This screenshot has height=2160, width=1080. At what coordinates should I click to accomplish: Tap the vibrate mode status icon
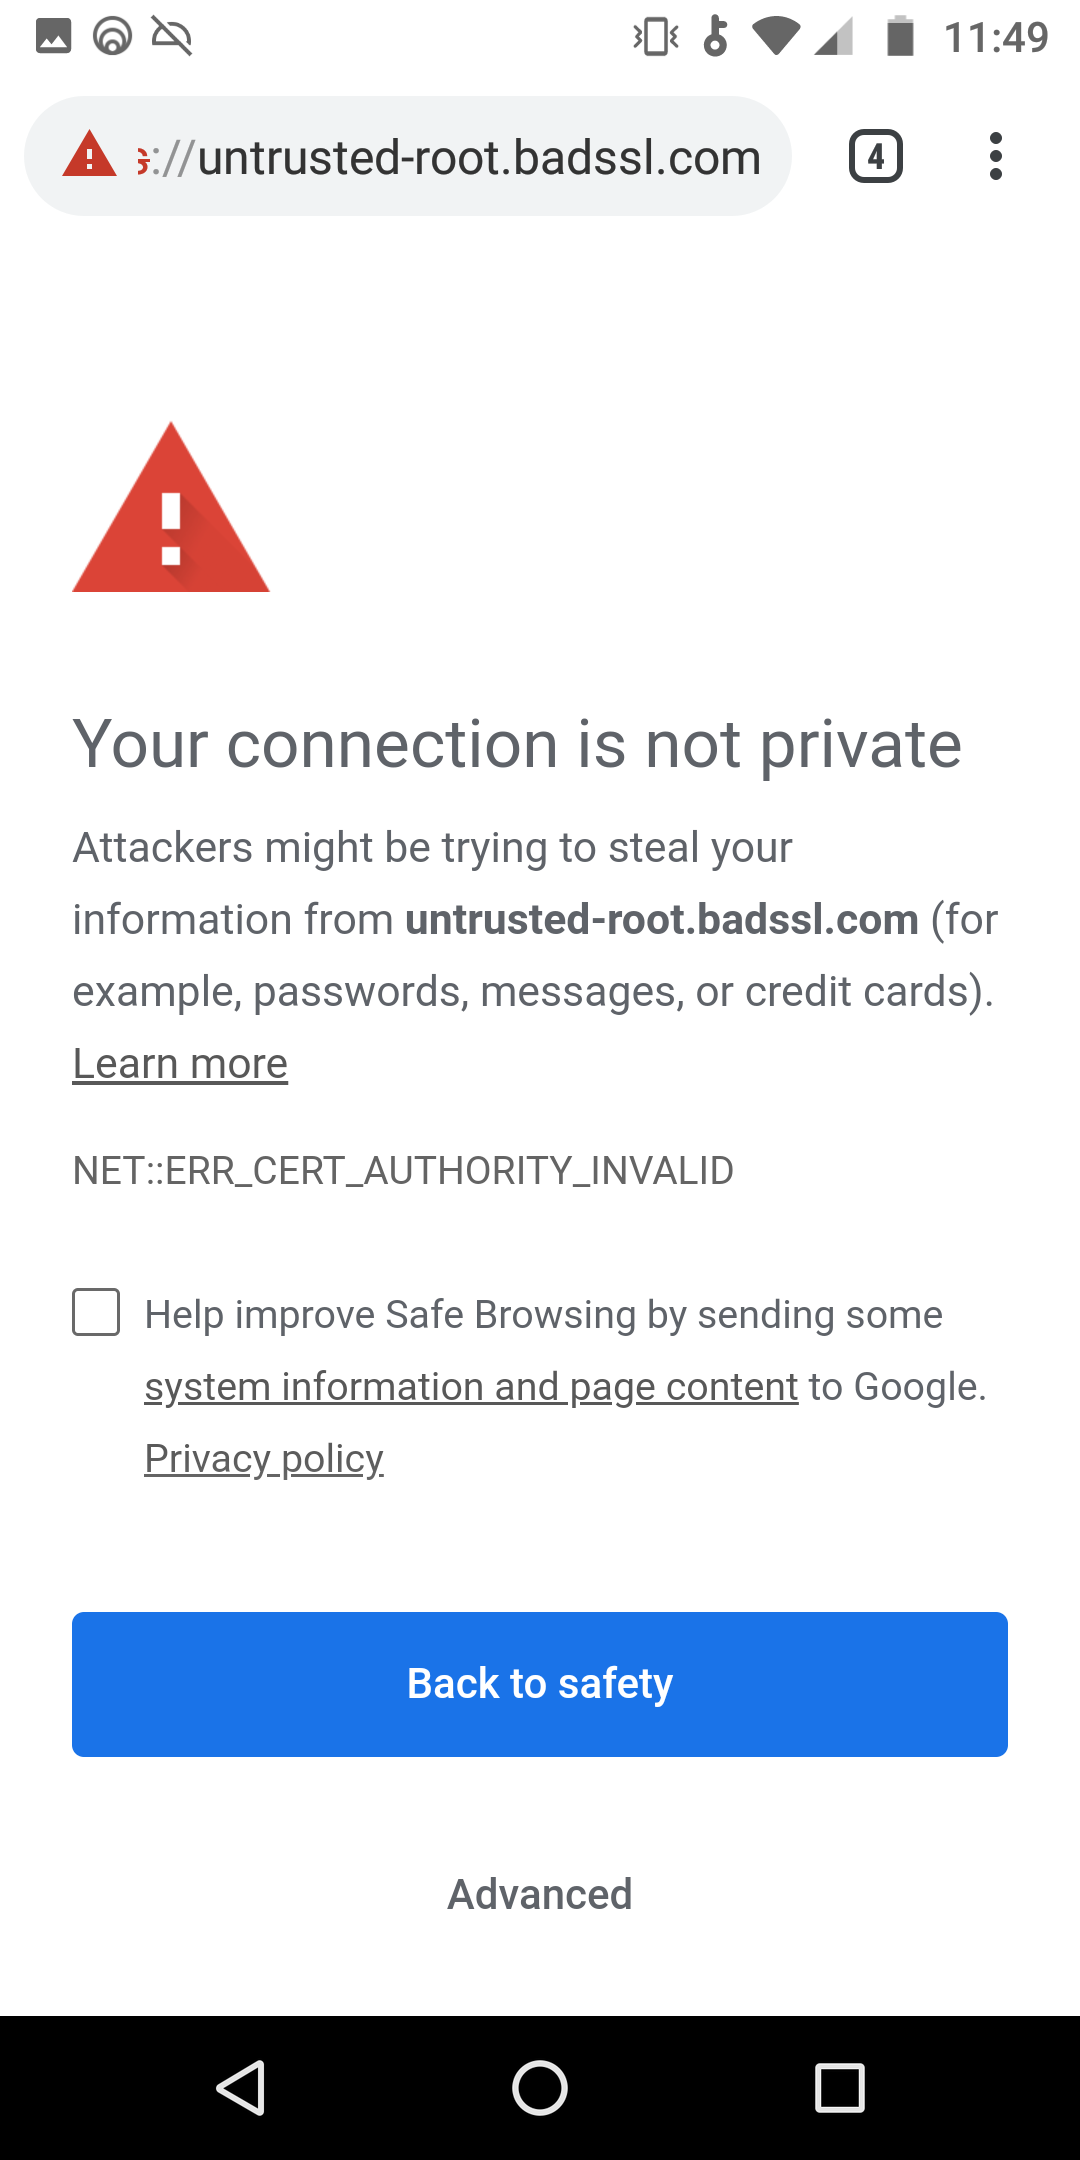tap(655, 37)
